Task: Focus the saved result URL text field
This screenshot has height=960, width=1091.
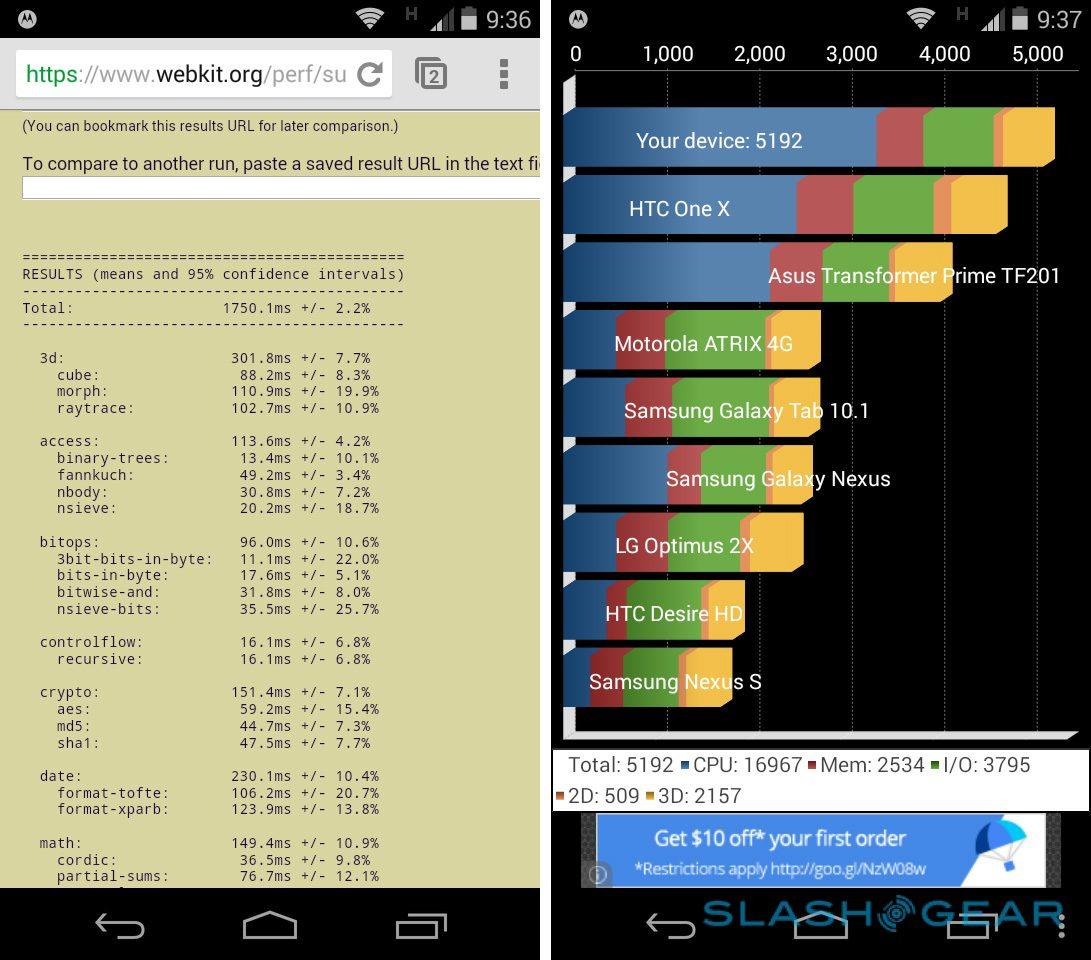Action: (x=280, y=188)
